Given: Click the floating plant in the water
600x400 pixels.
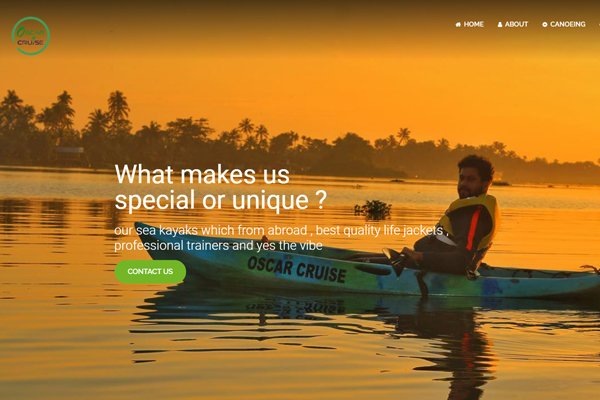Looking at the screenshot, I should point(373,209).
